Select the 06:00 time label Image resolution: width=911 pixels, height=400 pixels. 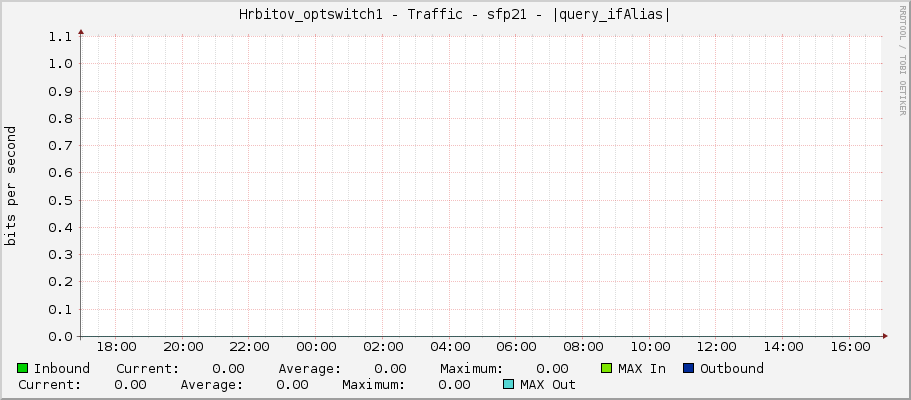pos(516,347)
